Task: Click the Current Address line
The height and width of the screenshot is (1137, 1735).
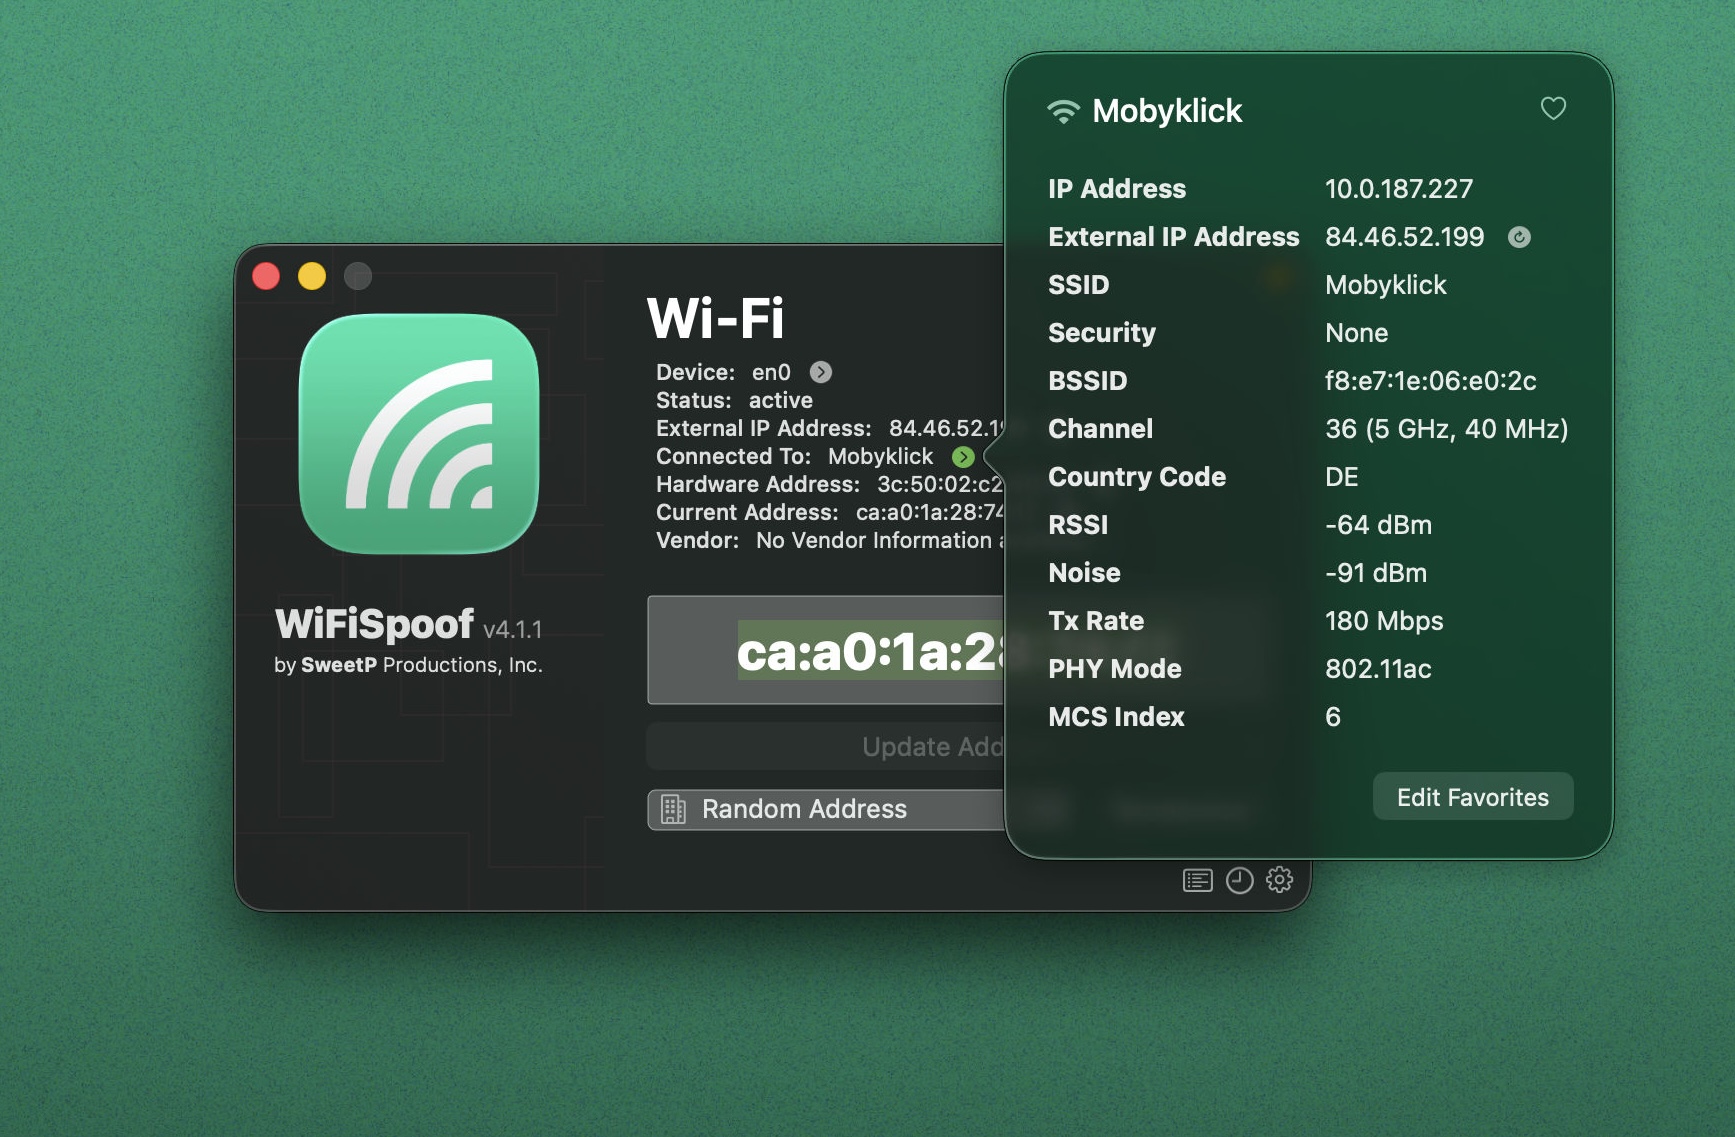Action: [x=830, y=512]
